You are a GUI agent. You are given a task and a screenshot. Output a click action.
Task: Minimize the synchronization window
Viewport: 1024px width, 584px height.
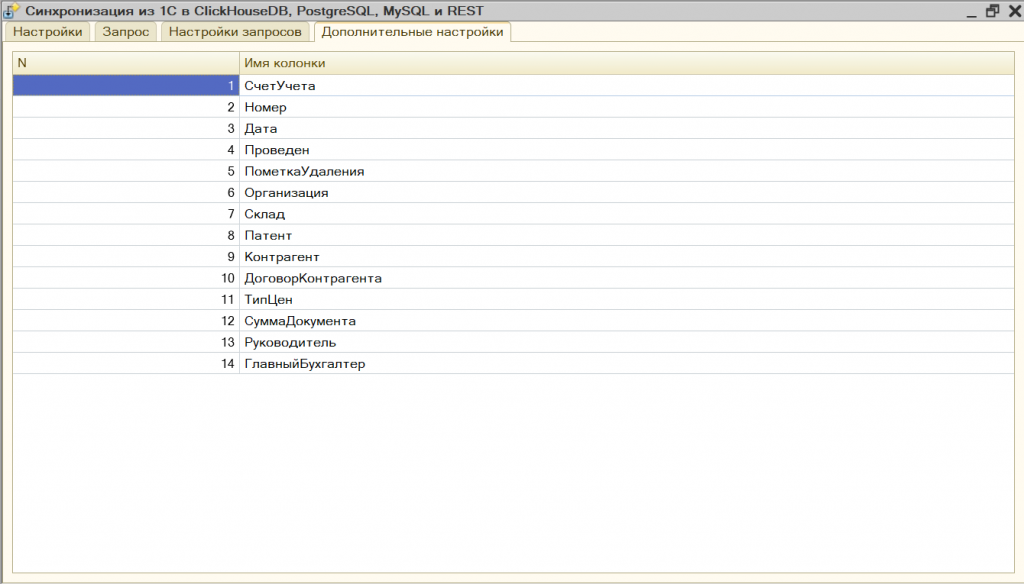[x=971, y=12]
